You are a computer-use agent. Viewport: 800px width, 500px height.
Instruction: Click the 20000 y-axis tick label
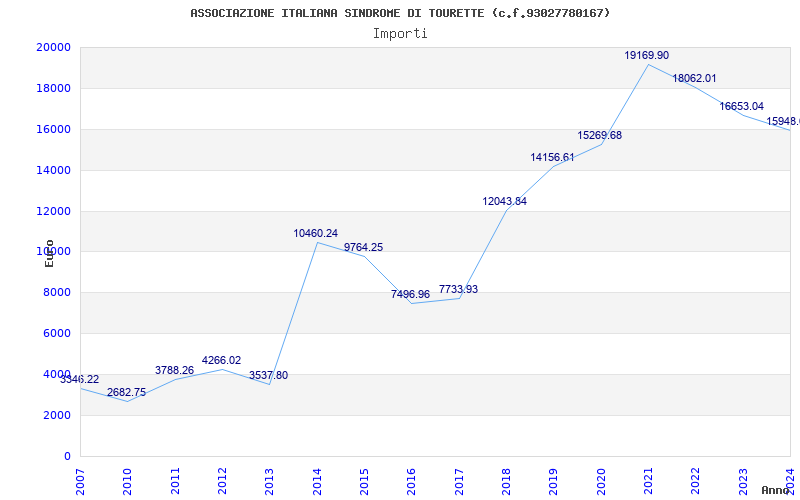(53, 47)
